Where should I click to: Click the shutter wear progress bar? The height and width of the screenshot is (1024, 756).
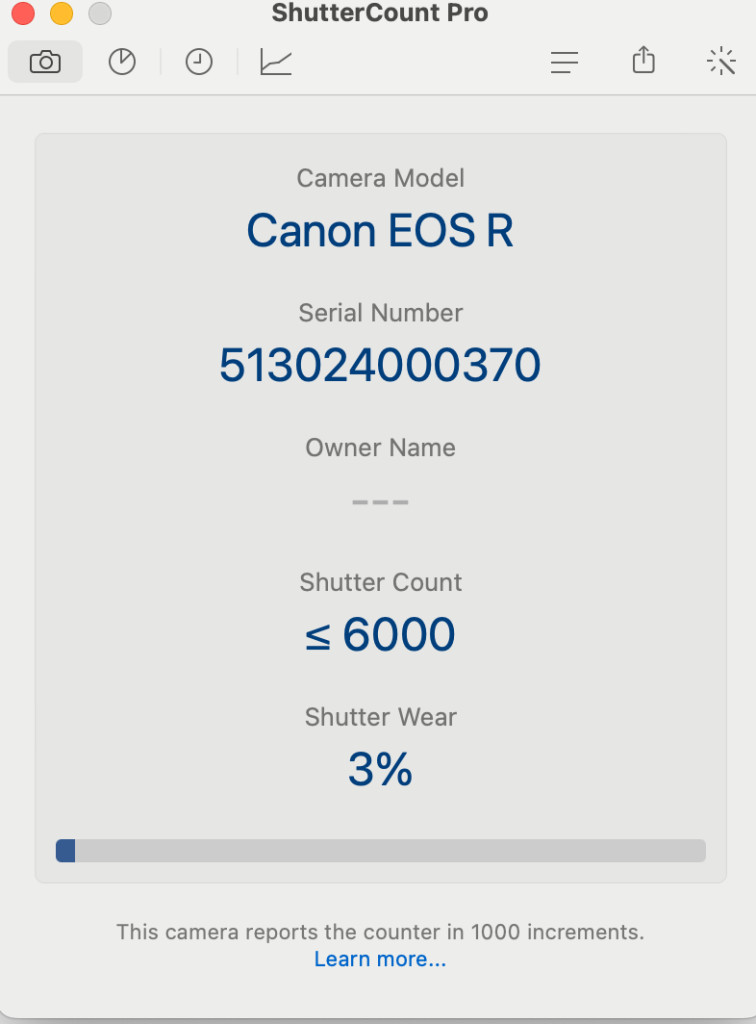click(381, 850)
